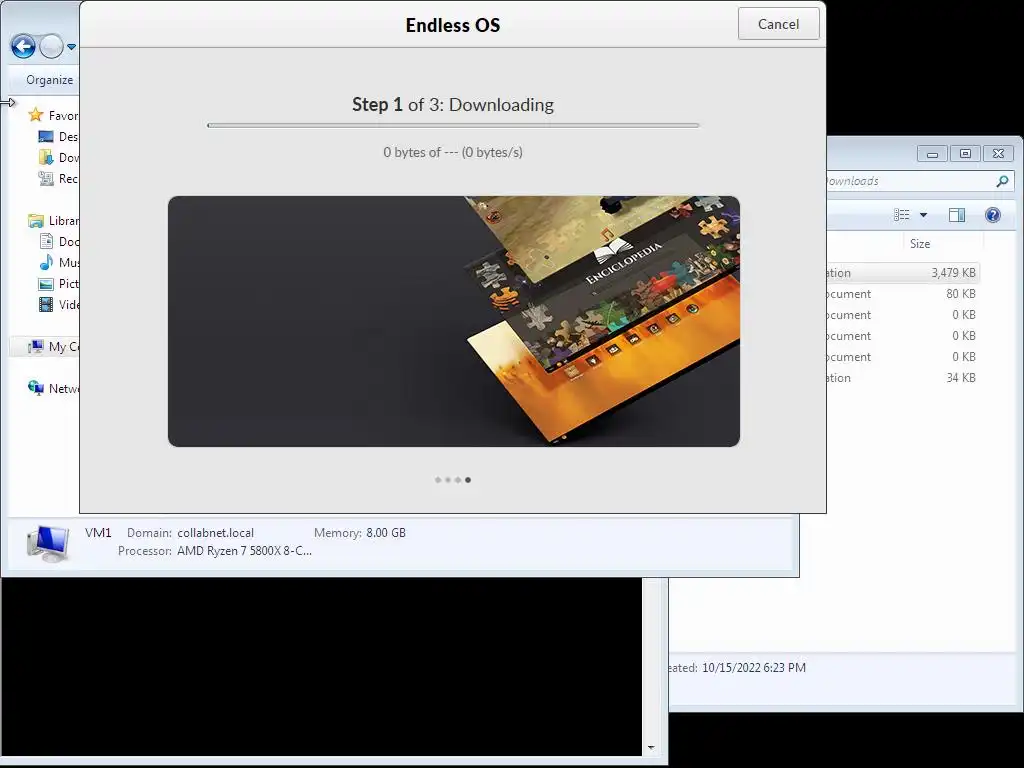Viewport: 1024px width, 768px height.
Task: Select the third slideshow dot indicator
Action: point(458,480)
